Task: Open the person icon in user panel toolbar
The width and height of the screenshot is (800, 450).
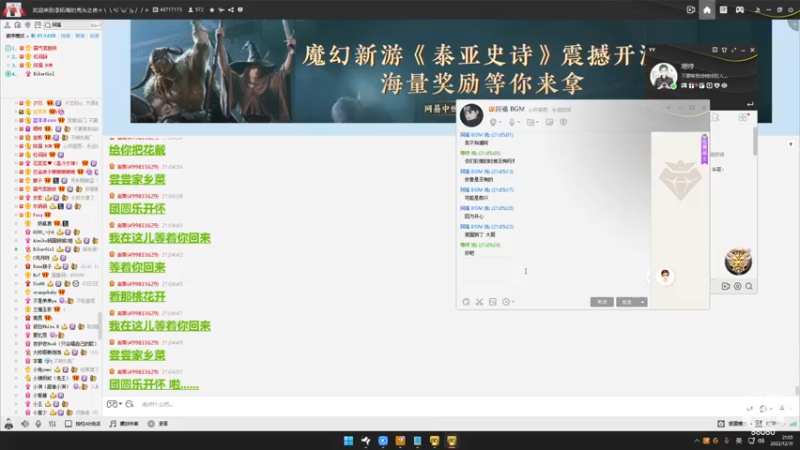Action: tap(7, 25)
